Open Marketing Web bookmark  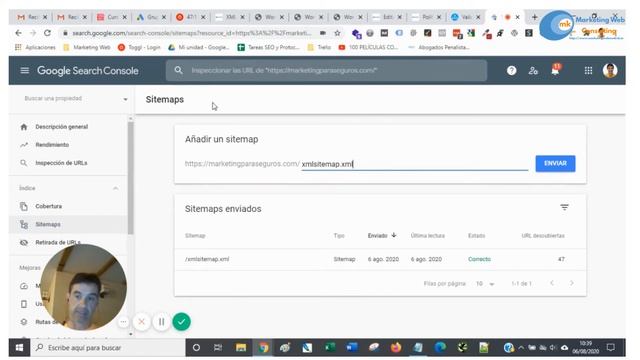click(87, 47)
